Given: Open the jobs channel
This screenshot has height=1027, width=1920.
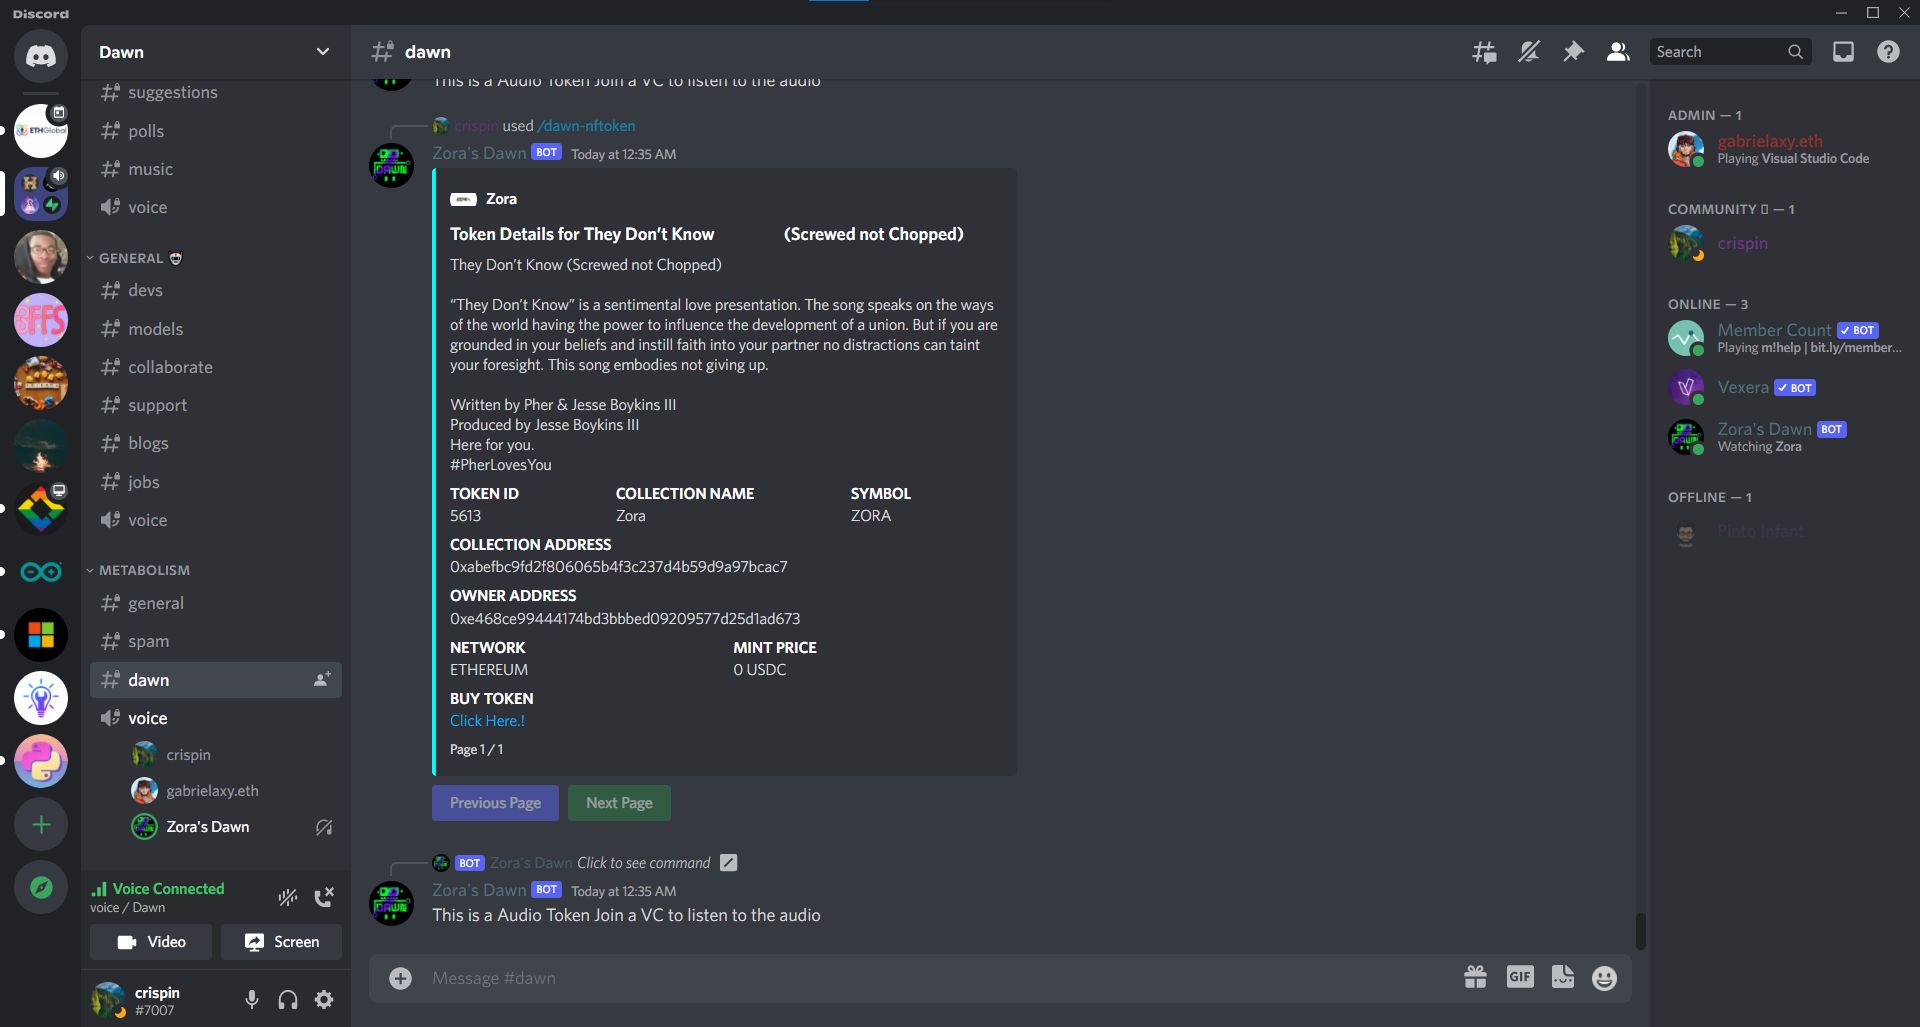Looking at the screenshot, I should [216, 482].
